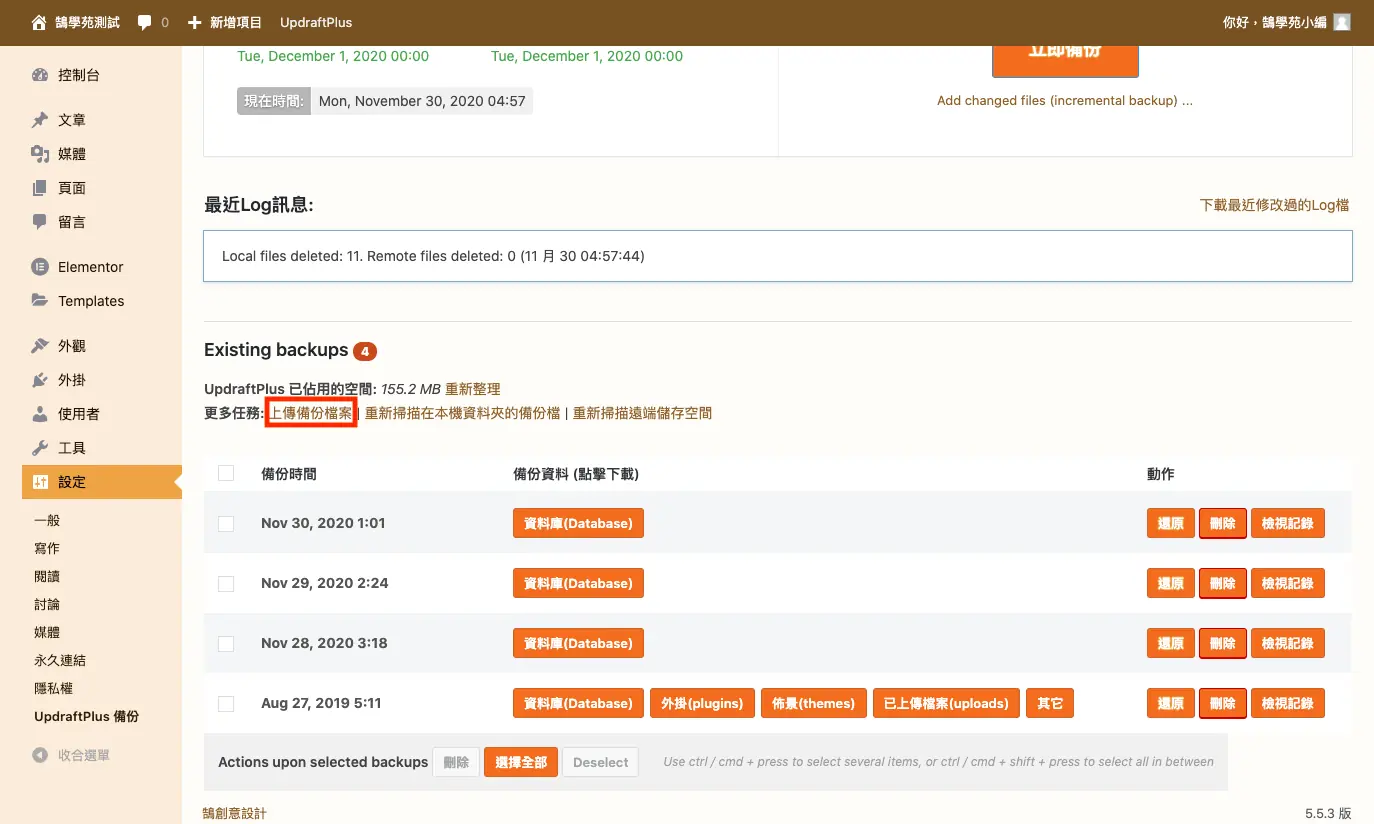Click 重新掃描遠端儲存空間 link
This screenshot has height=824, width=1374.
(x=642, y=413)
